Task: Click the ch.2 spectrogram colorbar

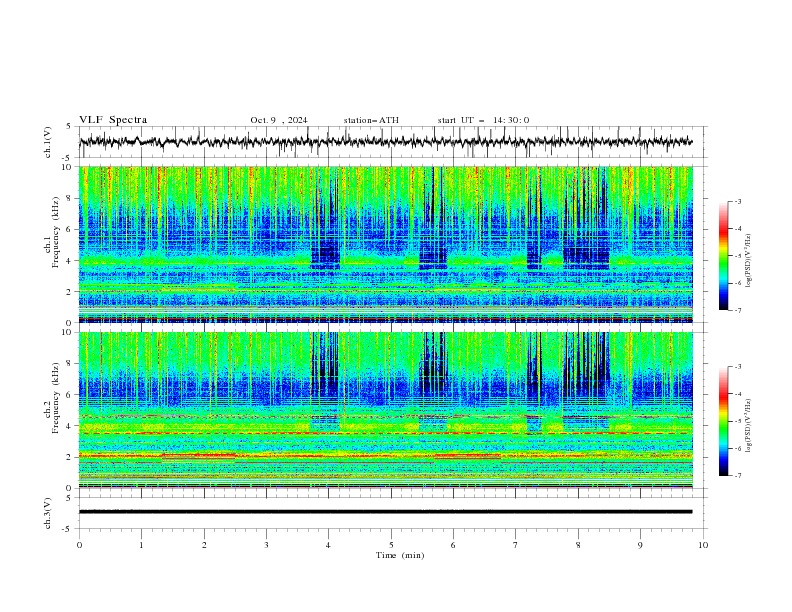Action: tap(724, 421)
